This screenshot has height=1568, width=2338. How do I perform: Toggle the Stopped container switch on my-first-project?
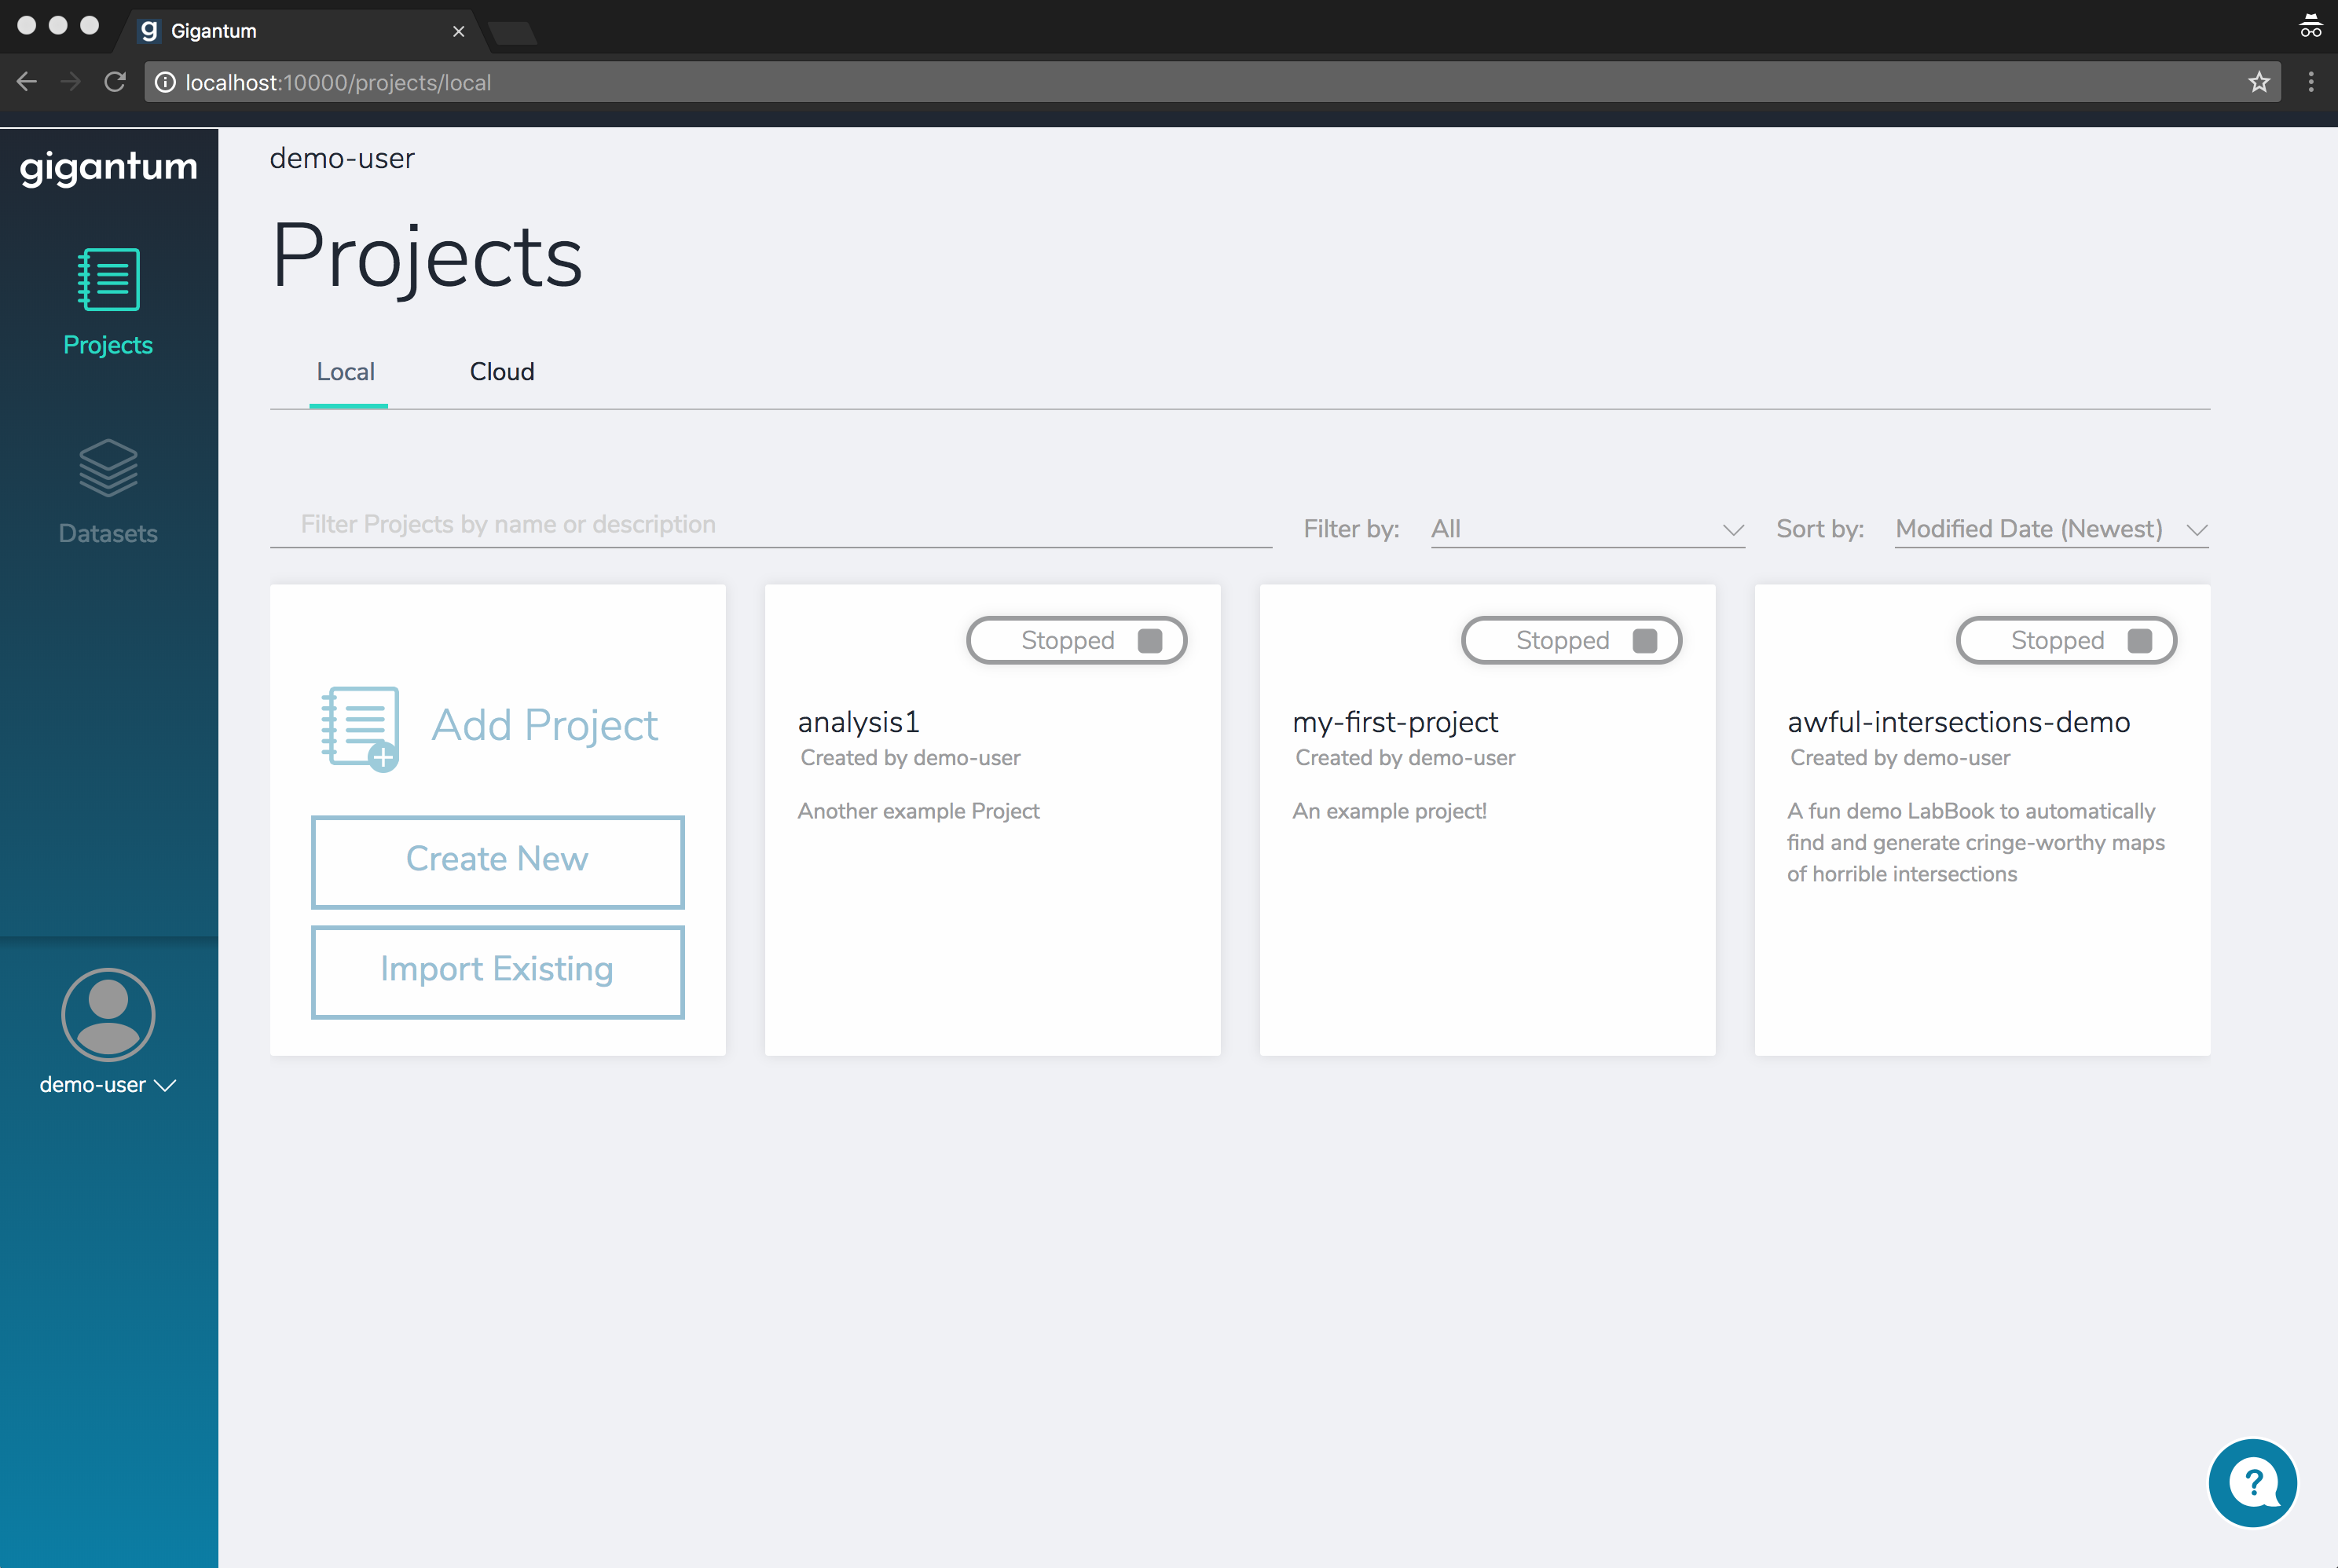point(1571,640)
